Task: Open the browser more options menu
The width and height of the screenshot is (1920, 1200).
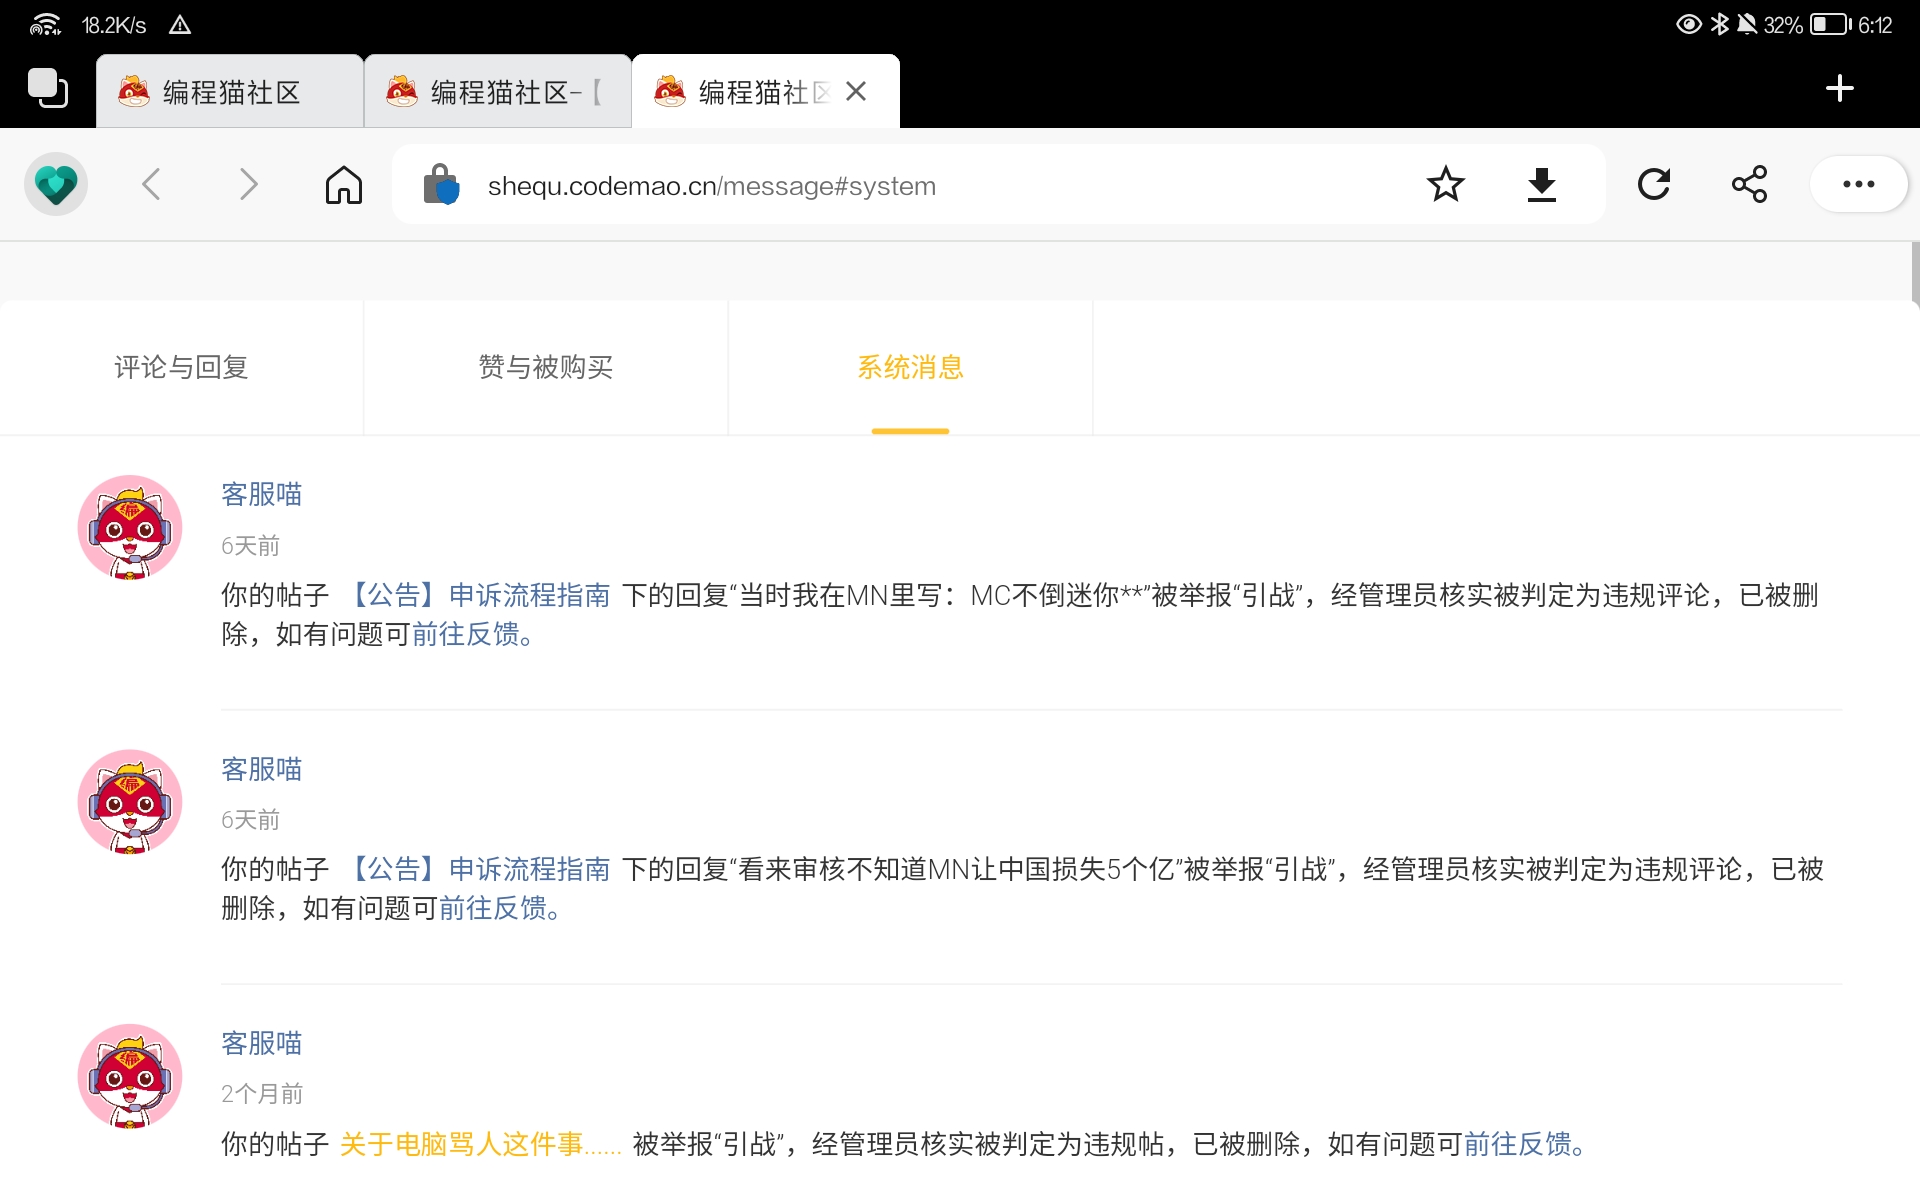Action: point(1858,184)
